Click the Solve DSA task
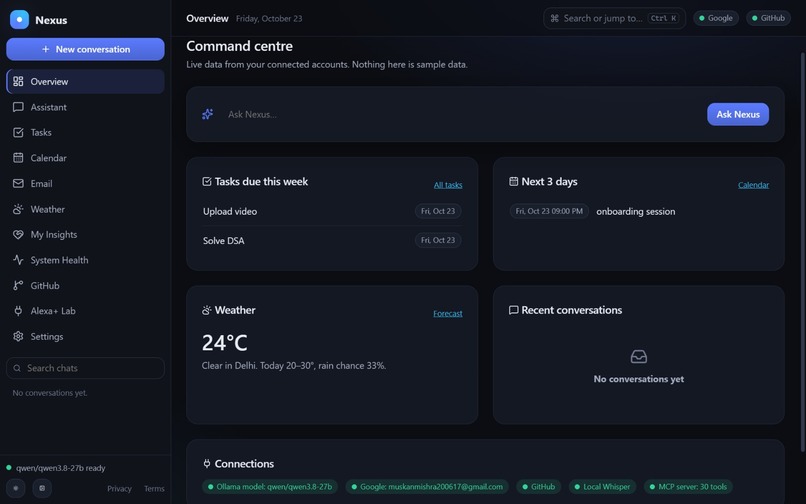806x504 pixels. [x=224, y=241]
